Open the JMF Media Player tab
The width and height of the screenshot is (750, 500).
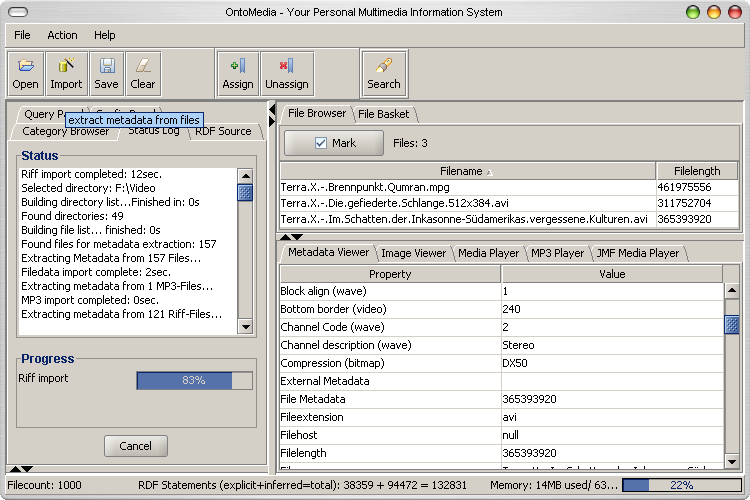pyautogui.click(x=638, y=253)
